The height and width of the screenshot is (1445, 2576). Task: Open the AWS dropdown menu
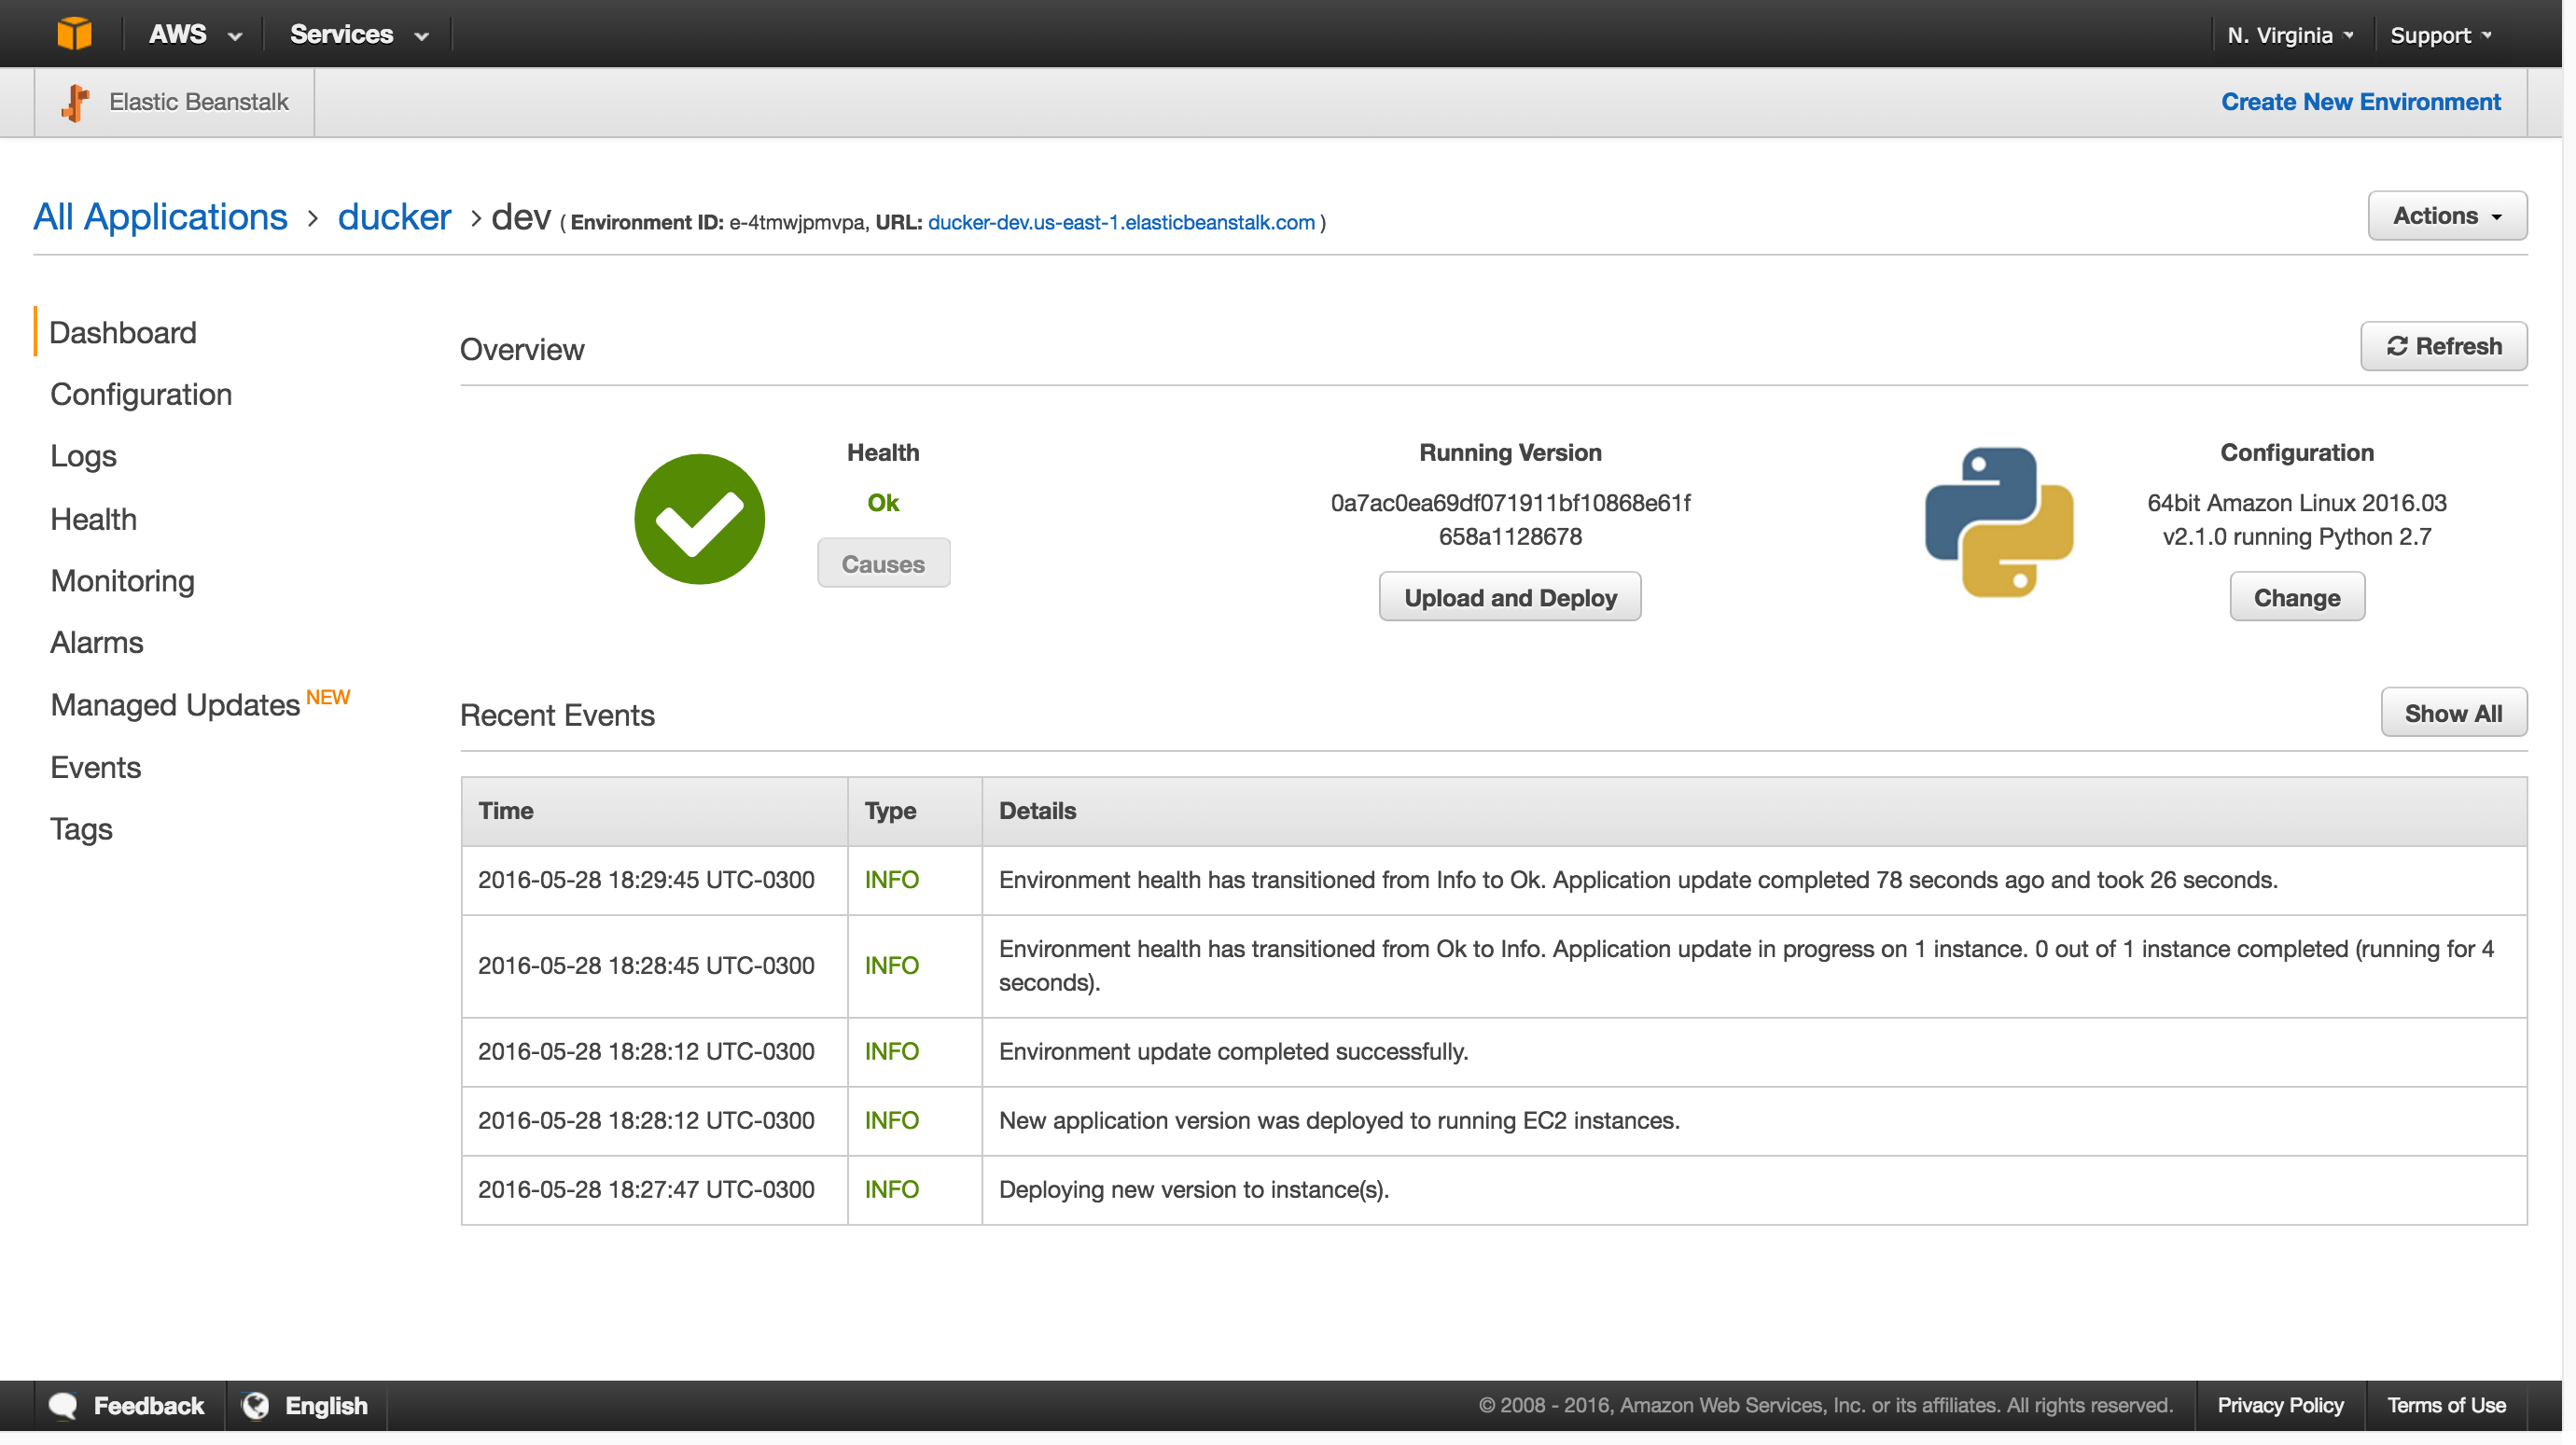click(x=194, y=34)
